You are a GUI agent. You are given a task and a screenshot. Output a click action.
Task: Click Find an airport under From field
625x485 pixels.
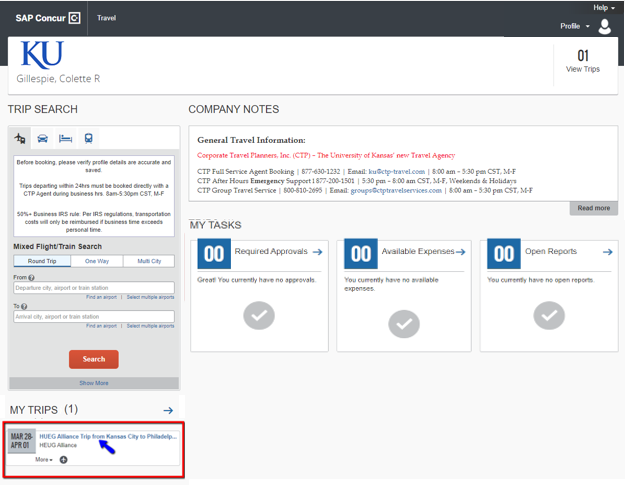coord(101,297)
